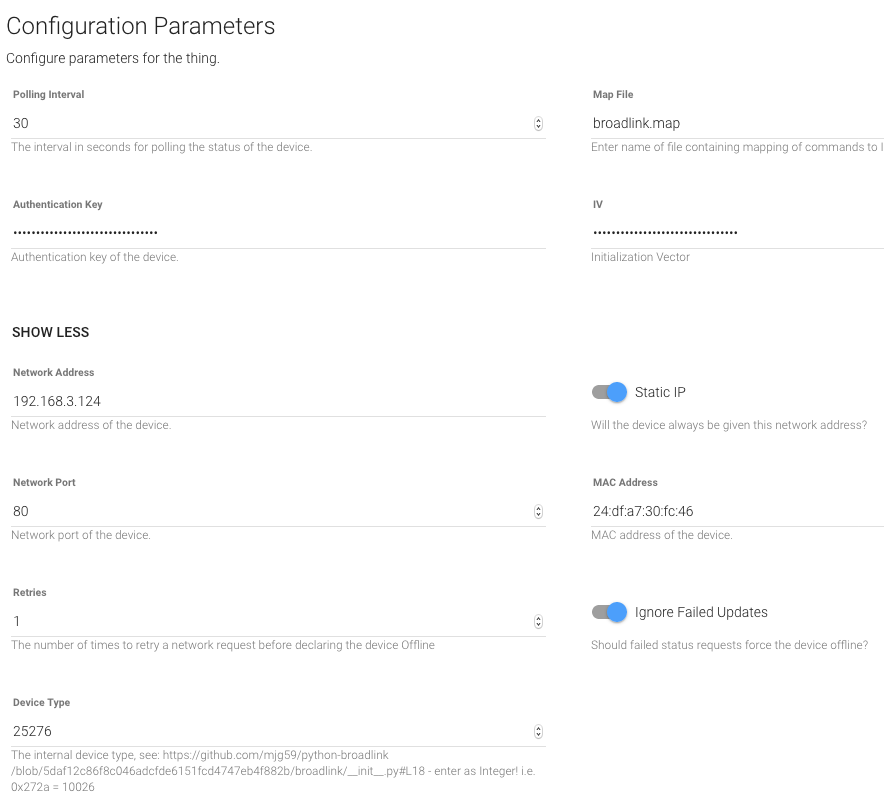Click the Polling Interval number stepper arrows
Viewport: 884px width, 806px height.
[x=538, y=124]
